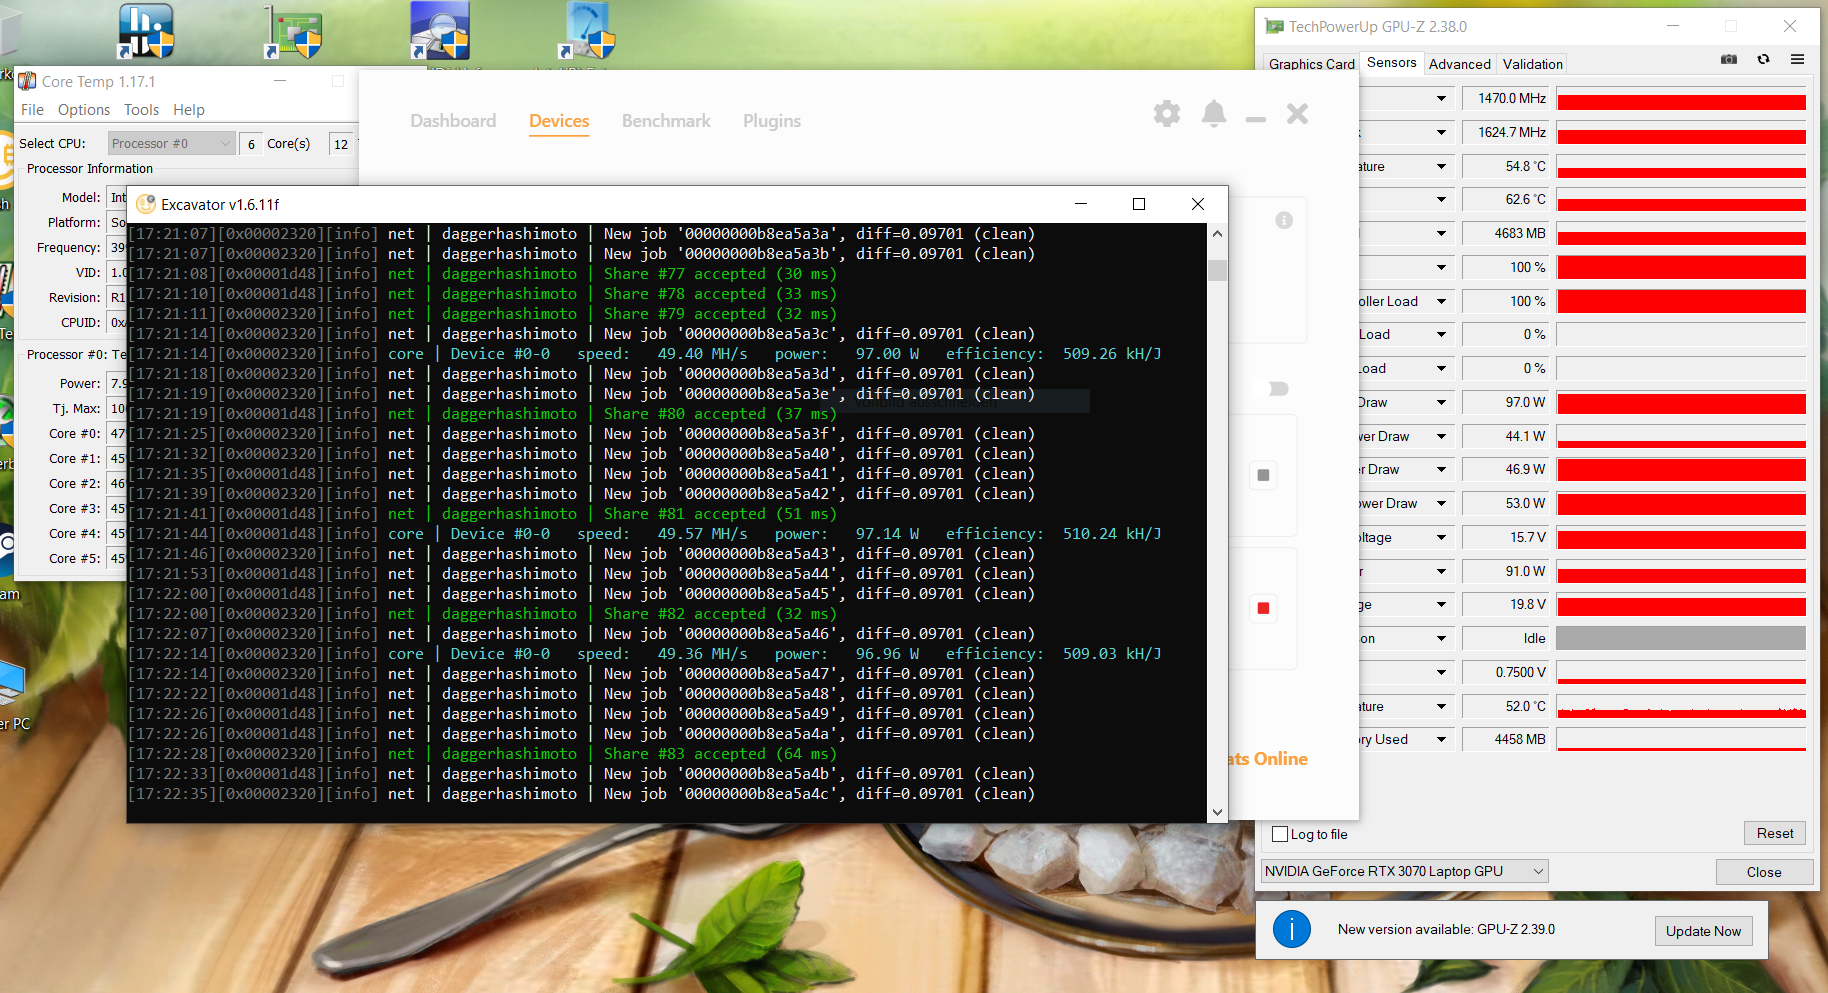Minimize the NiceHash window
This screenshot has width=1828, height=993.
coord(1256,119)
